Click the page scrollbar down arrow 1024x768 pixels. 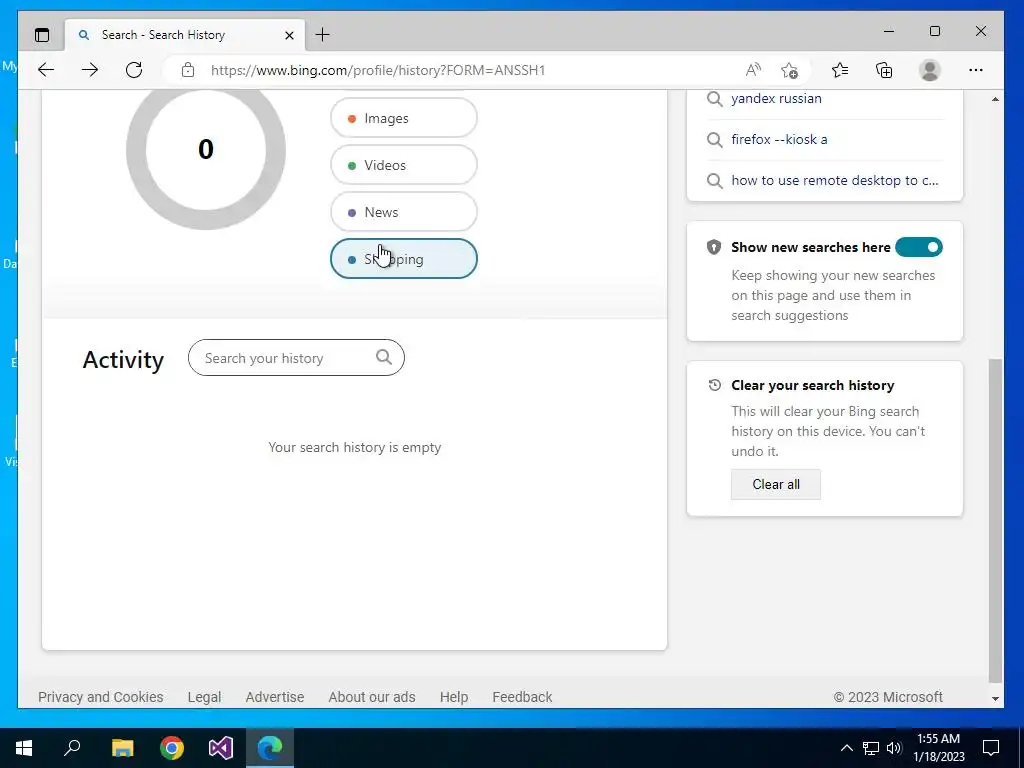[x=995, y=699]
